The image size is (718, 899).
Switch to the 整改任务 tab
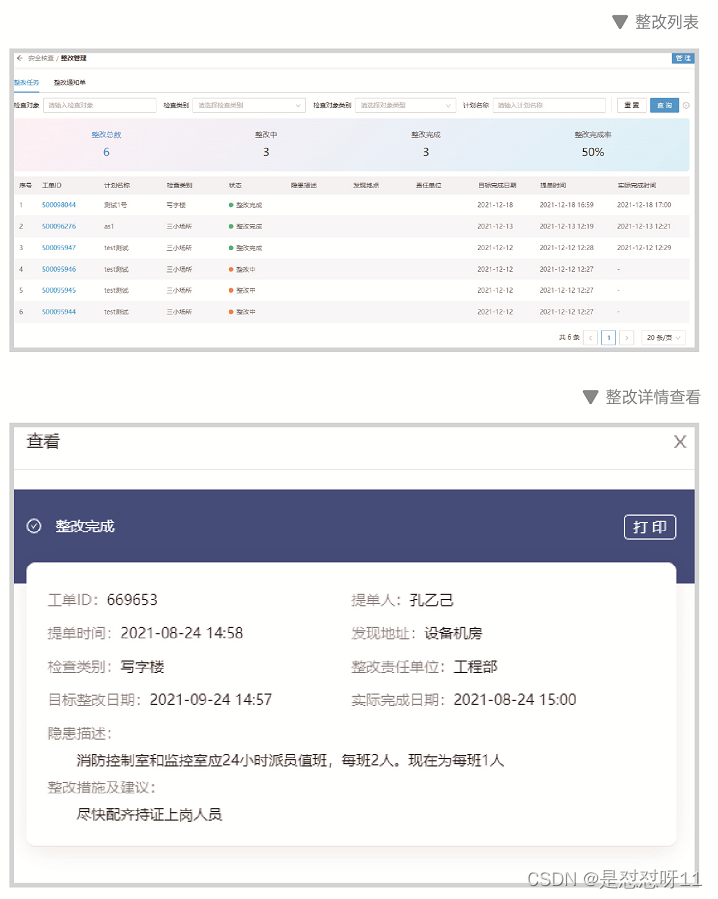click(26, 83)
